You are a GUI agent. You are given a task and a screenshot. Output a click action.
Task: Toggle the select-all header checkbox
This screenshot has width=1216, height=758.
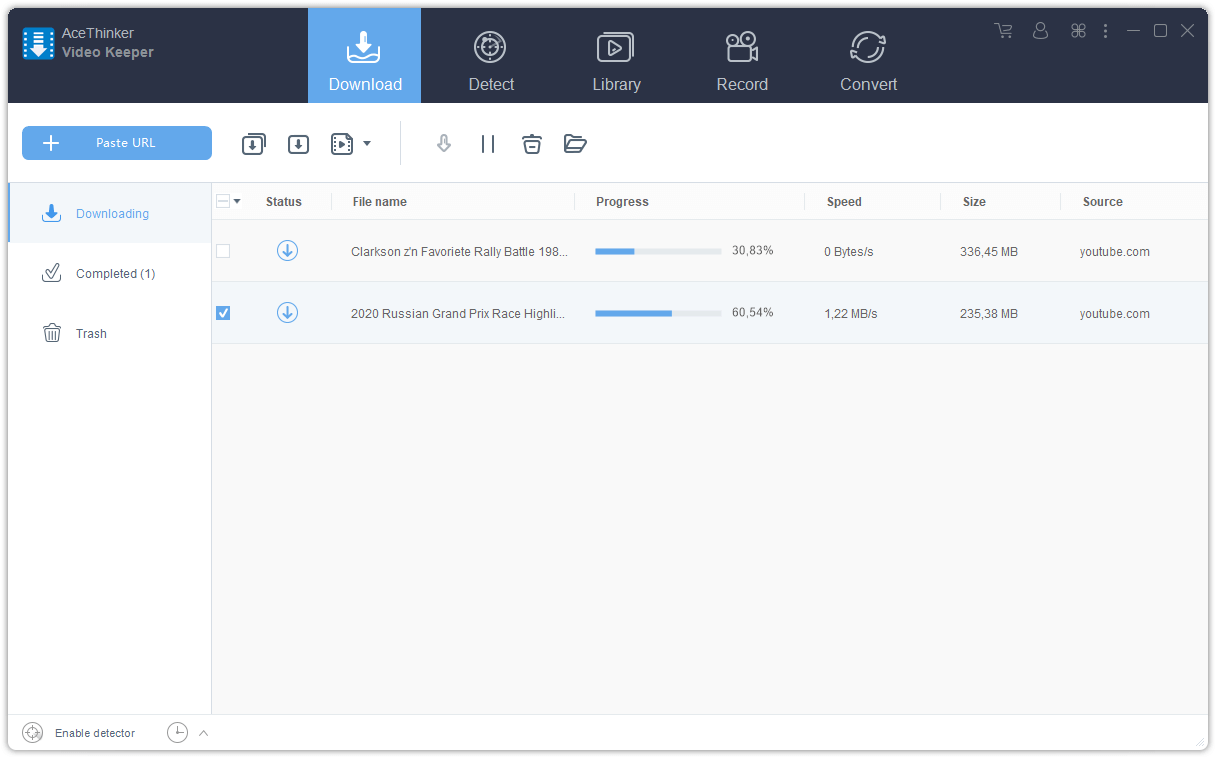pos(223,201)
